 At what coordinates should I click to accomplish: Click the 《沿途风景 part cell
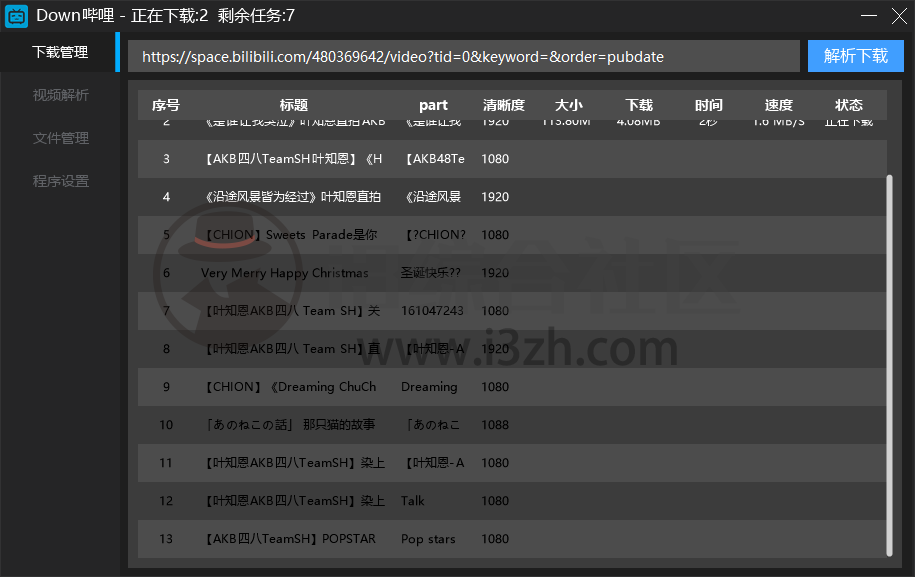tap(433, 197)
